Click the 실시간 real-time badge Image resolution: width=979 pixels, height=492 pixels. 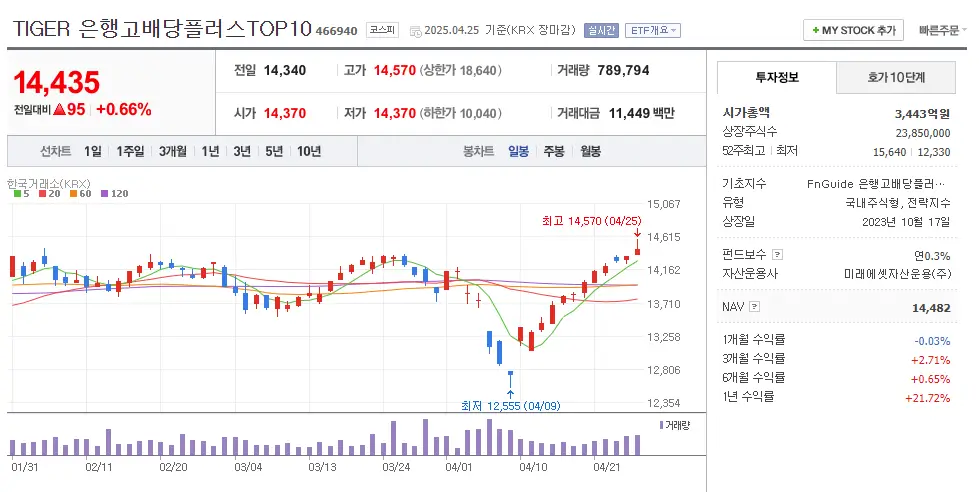click(x=603, y=30)
